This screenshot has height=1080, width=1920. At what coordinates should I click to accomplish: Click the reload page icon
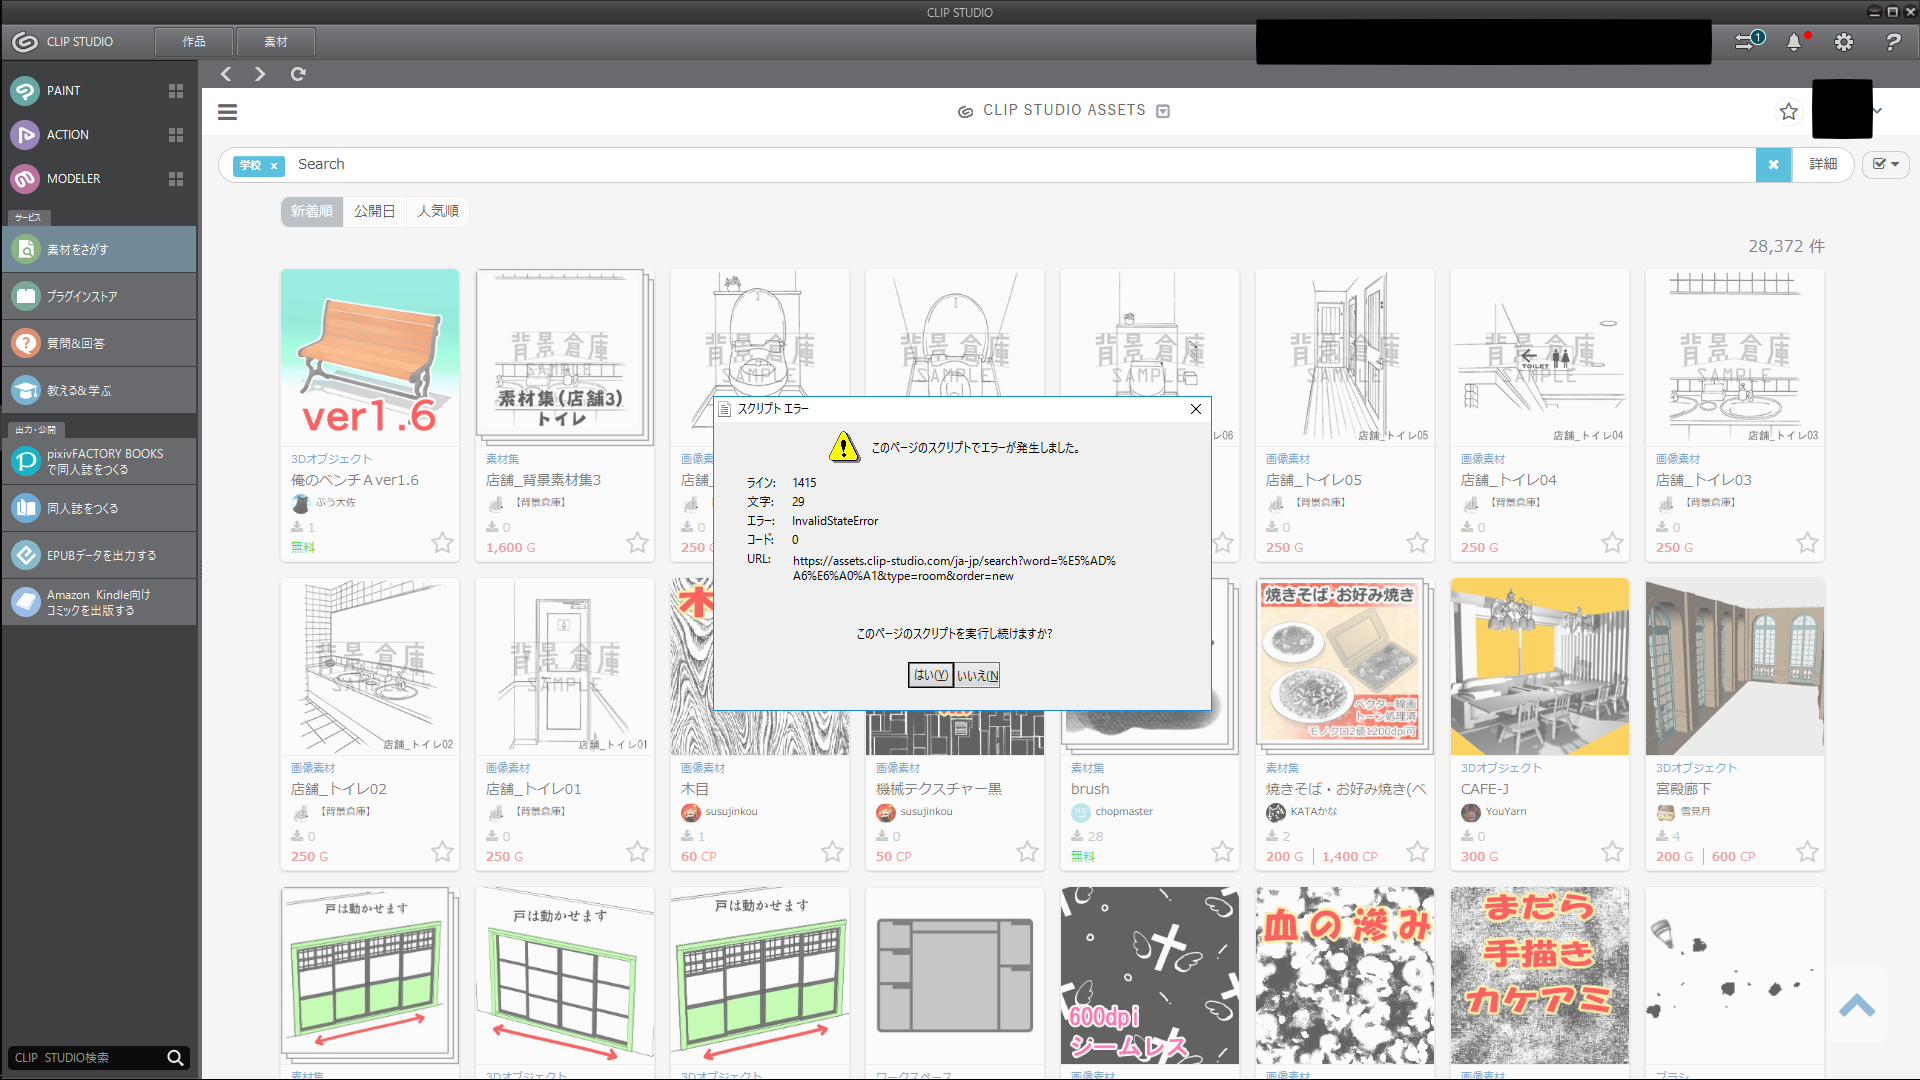click(x=298, y=74)
